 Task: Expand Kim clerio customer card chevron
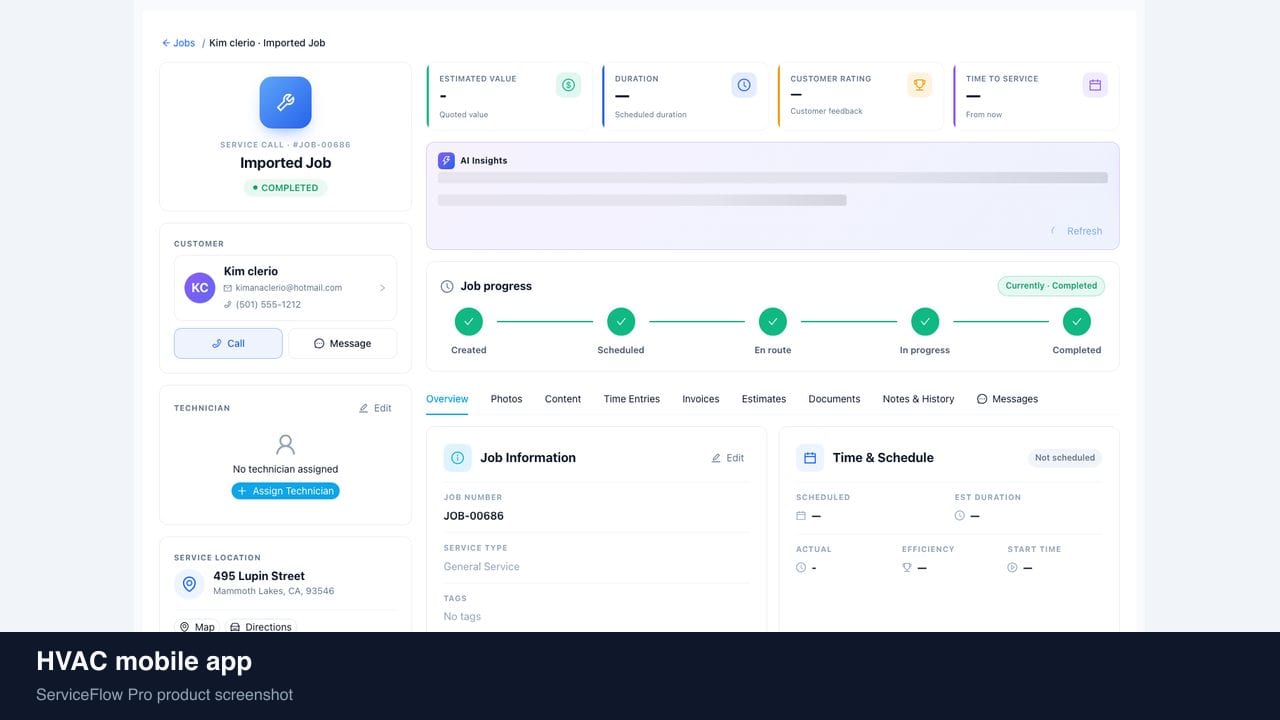click(x=382, y=288)
